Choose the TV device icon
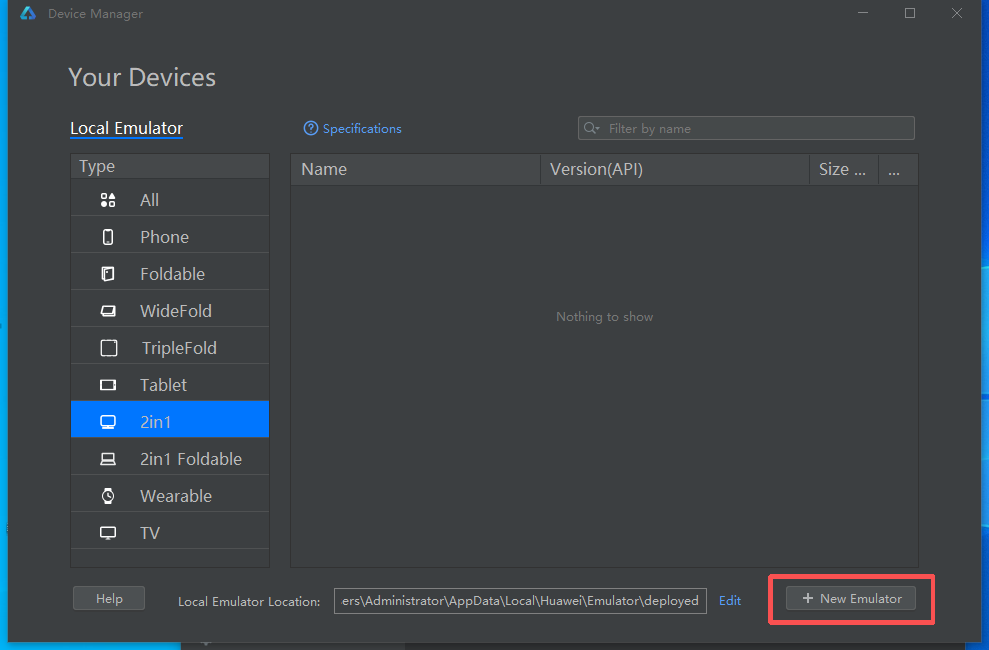Image resolution: width=989 pixels, height=650 pixels. click(108, 533)
